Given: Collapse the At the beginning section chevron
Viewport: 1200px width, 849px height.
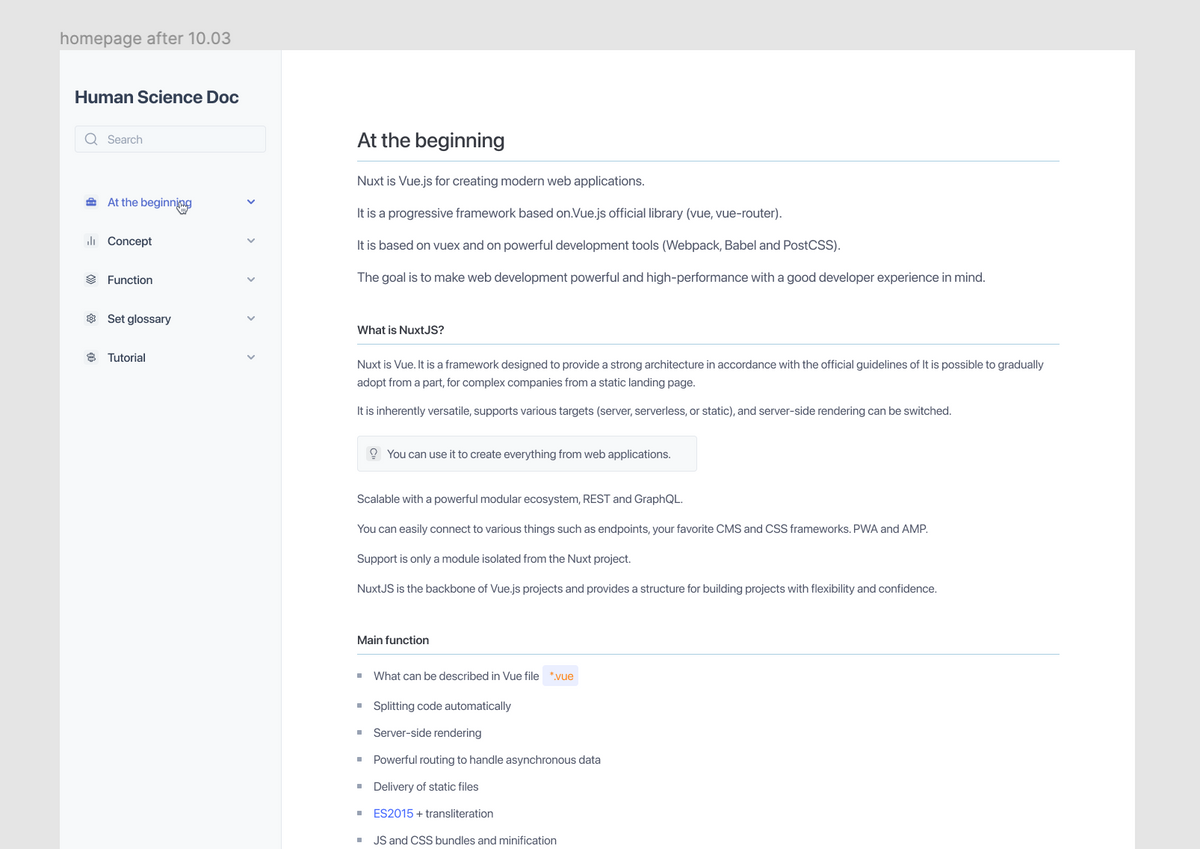Looking at the screenshot, I should tap(251, 202).
